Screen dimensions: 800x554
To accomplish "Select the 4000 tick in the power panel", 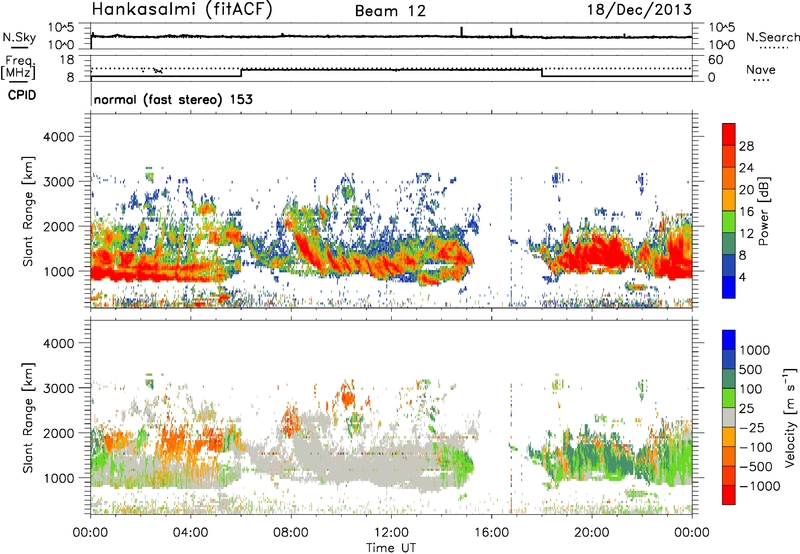I will click(59, 137).
